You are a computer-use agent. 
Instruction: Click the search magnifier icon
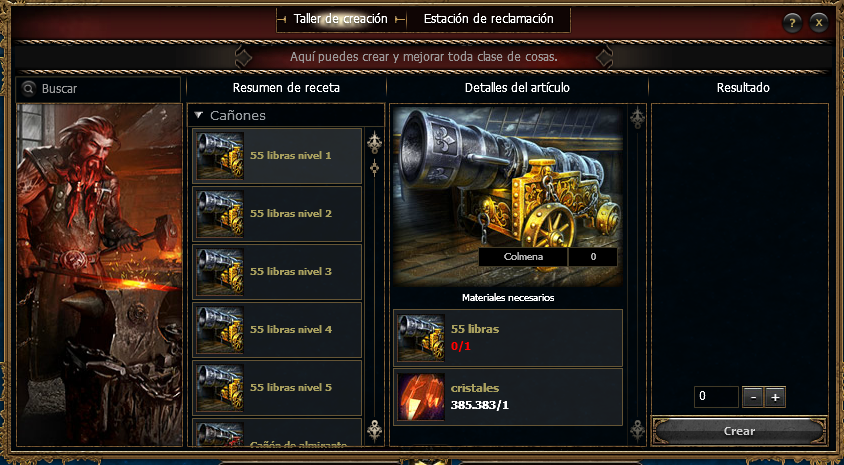coord(29,89)
